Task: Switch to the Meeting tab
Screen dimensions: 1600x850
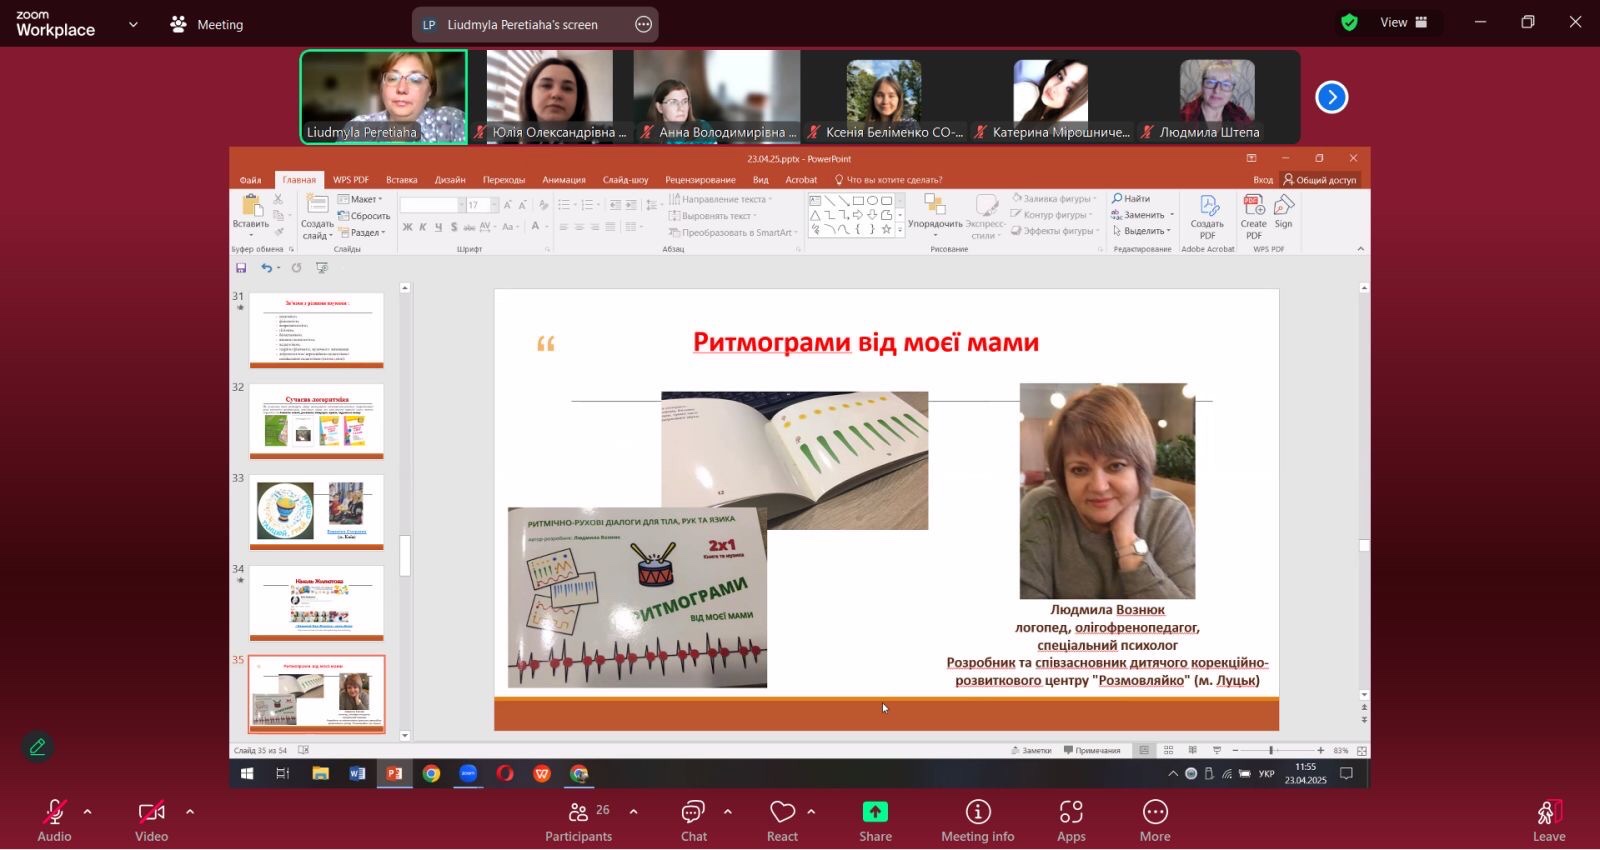Action: (207, 24)
